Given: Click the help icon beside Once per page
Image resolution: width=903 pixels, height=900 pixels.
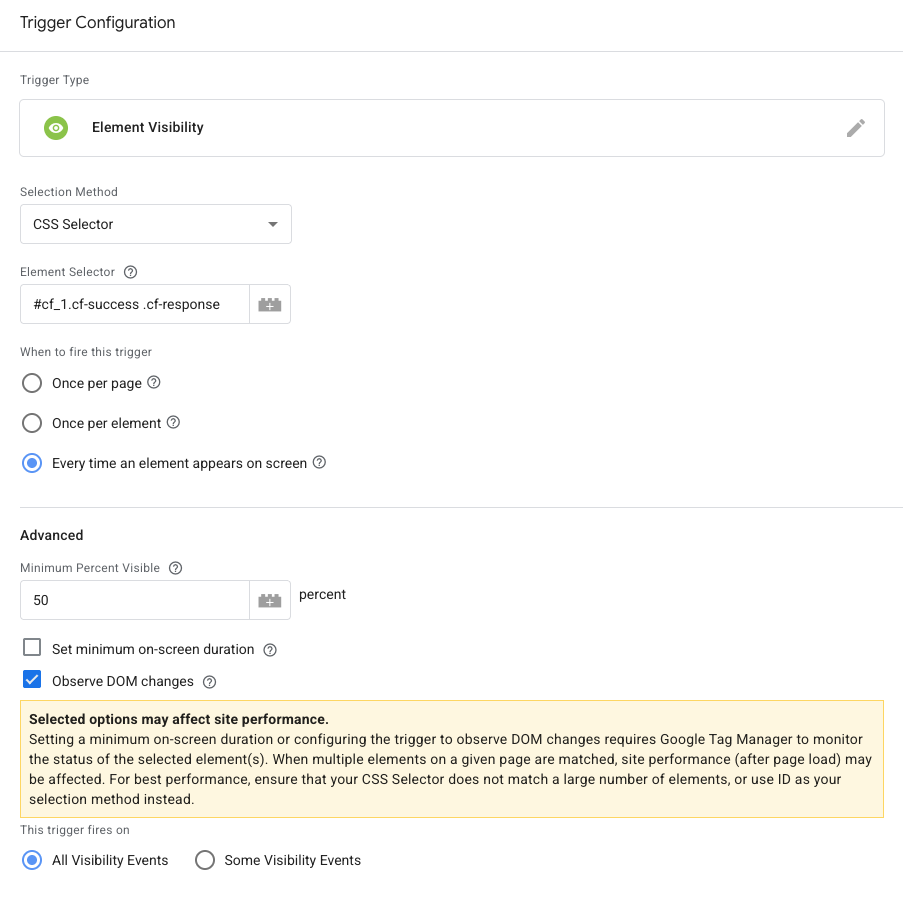Looking at the screenshot, I should [155, 382].
